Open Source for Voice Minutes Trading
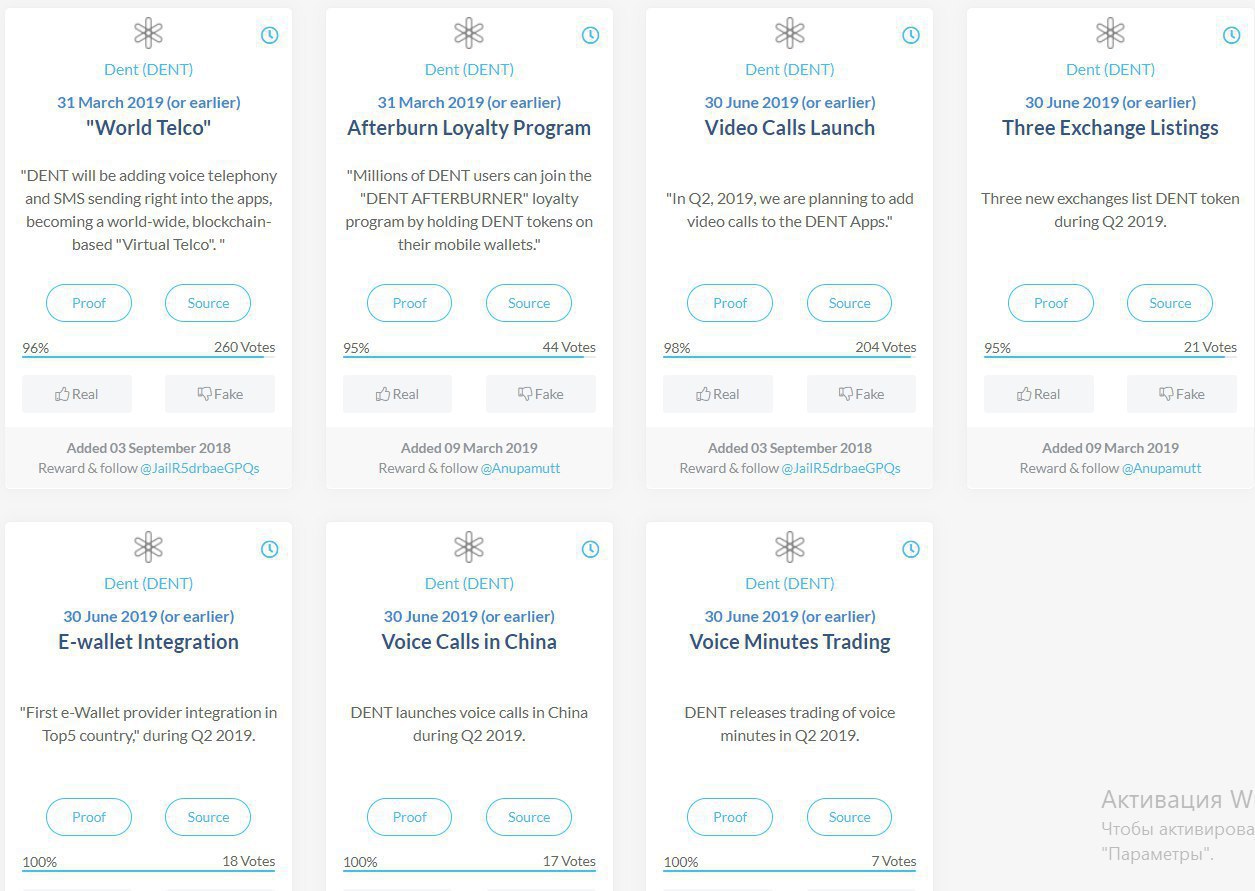The height and width of the screenshot is (891, 1255). point(849,817)
